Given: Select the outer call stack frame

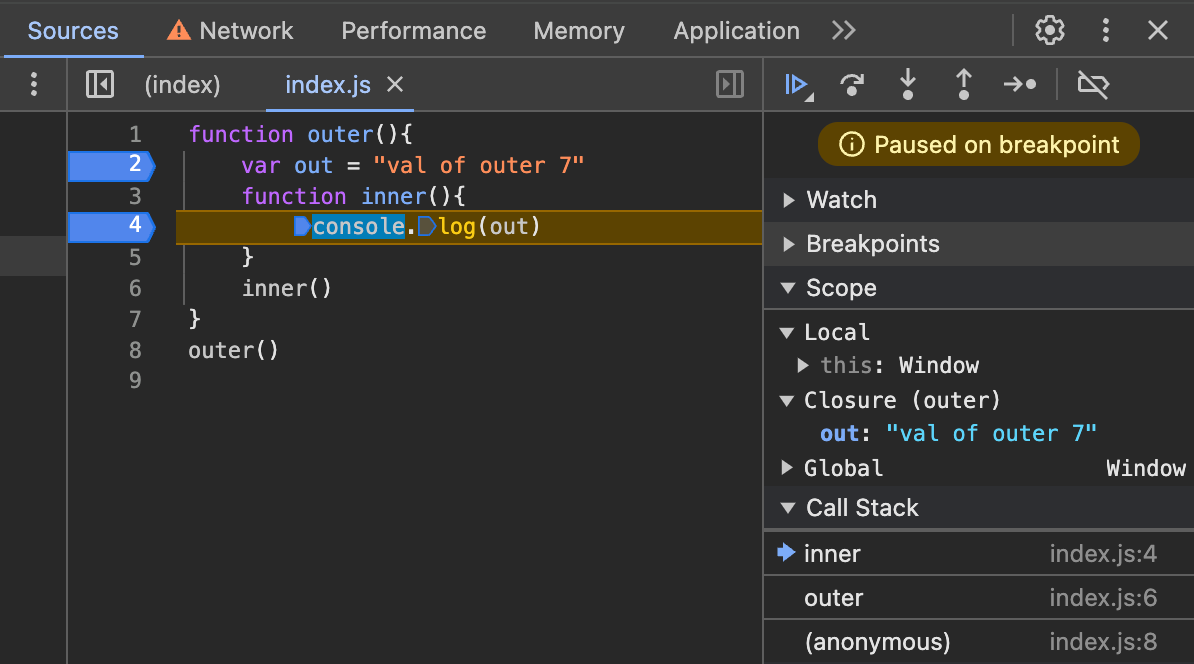Looking at the screenshot, I should 832,597.
